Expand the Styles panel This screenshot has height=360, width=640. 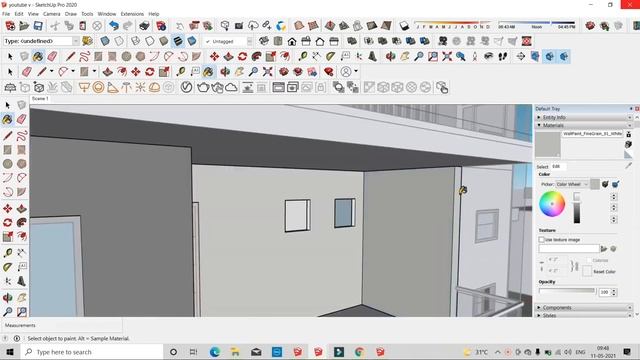tap(584, 315)
